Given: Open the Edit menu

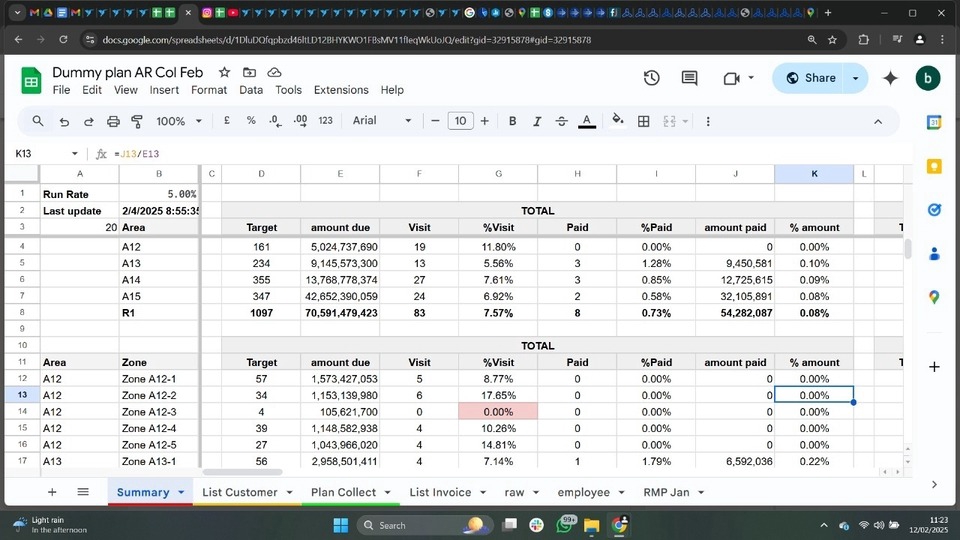Looking at the screenshot, I should tap(92, 90).
